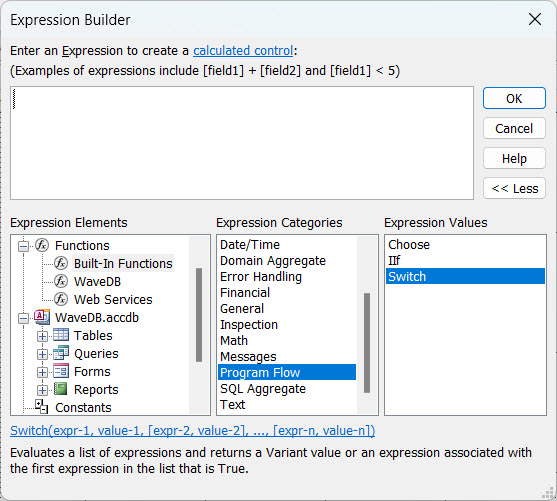Click inside the expression text box
This screenshot has width=557, height=501.
click(242, 143)
